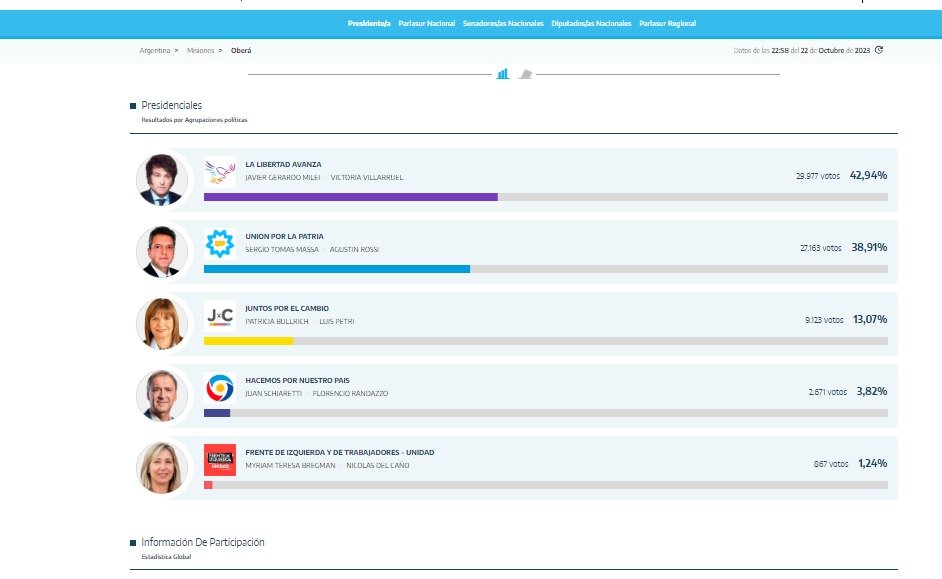Click the JUAN SCHIARETTI candidate name
Screen dimensions: 942x579
(273, 394)
